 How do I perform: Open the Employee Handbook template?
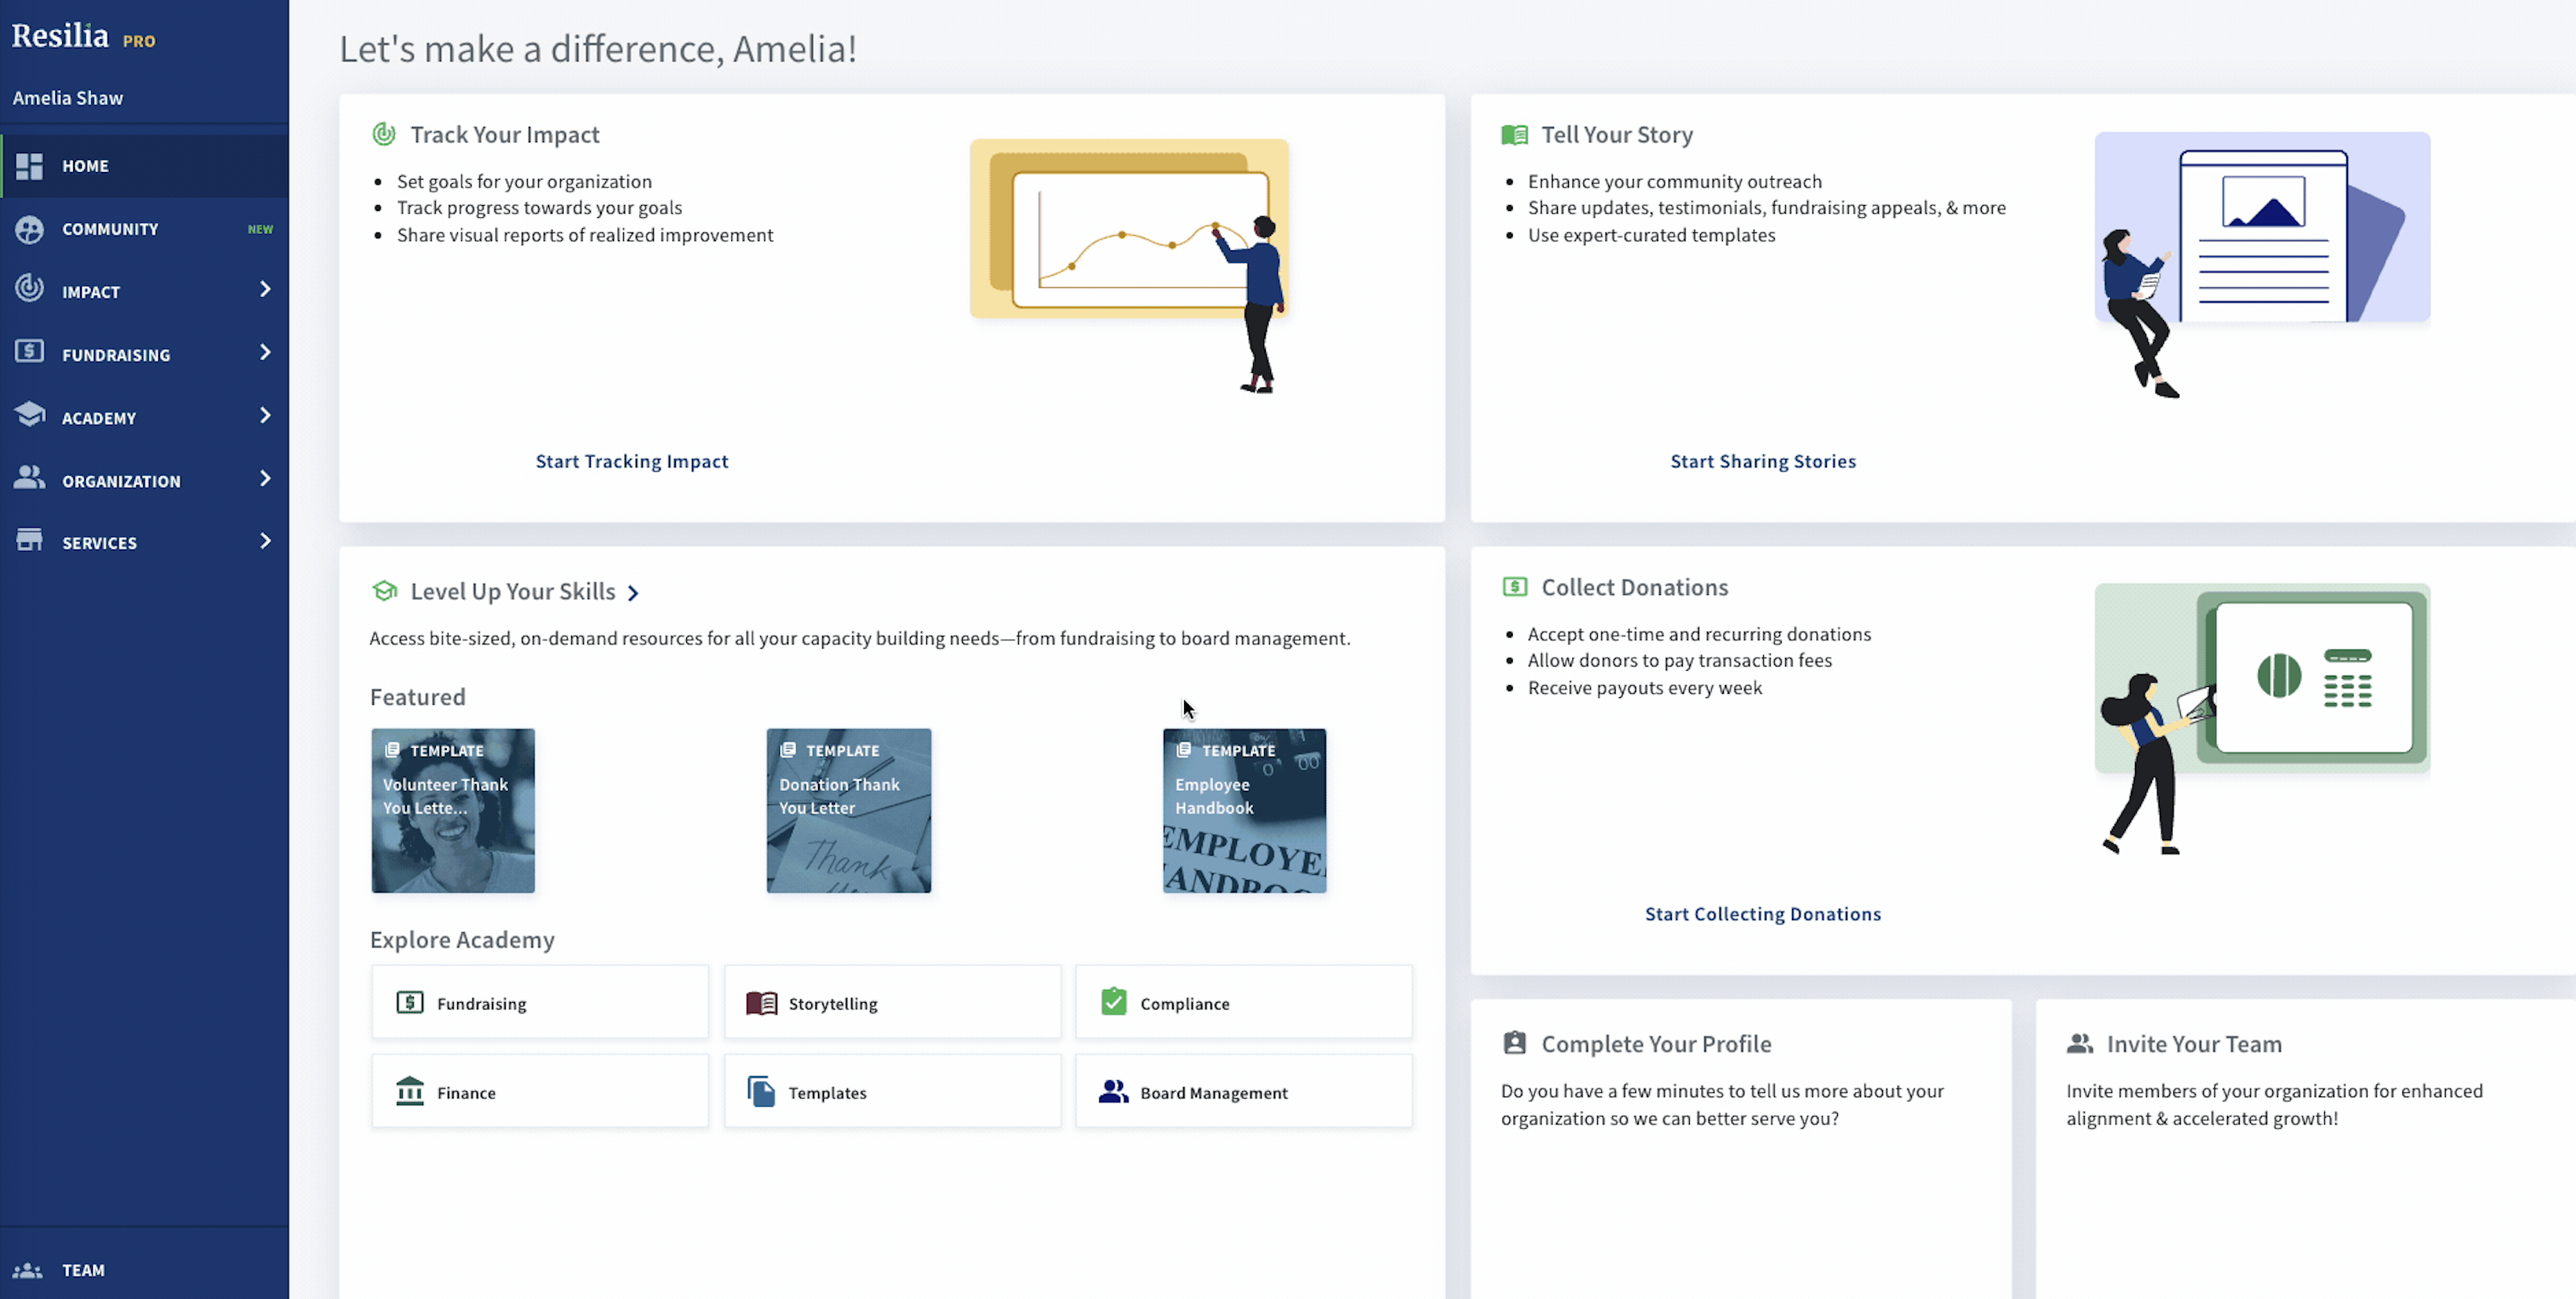(x=1244, y=810)
